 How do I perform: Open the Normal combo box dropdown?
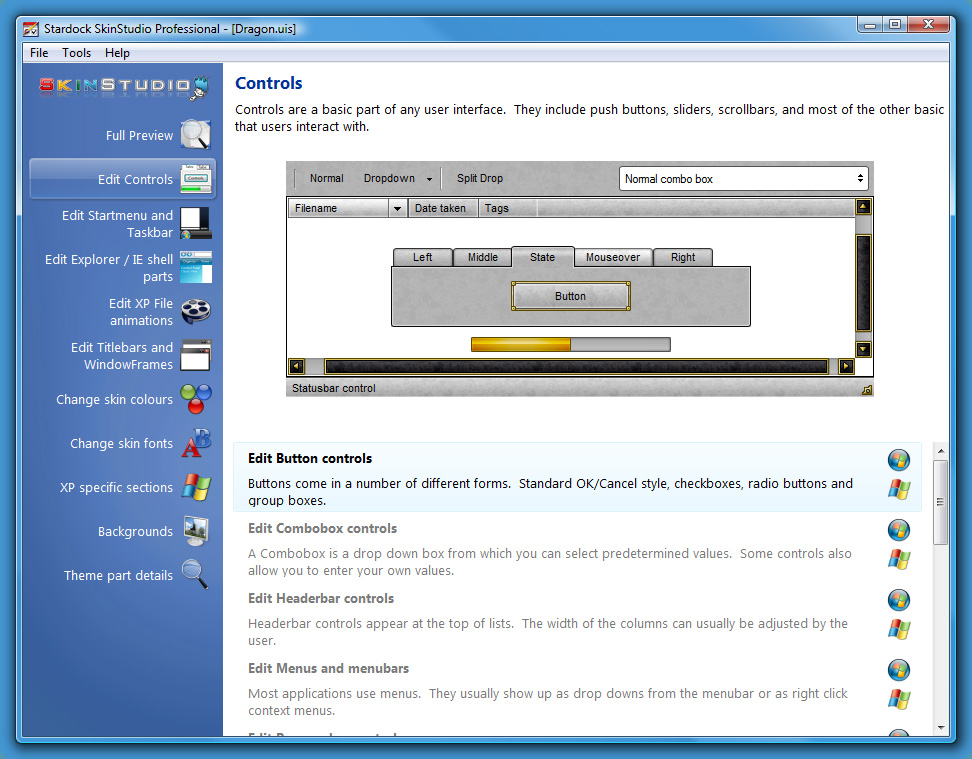743,179
